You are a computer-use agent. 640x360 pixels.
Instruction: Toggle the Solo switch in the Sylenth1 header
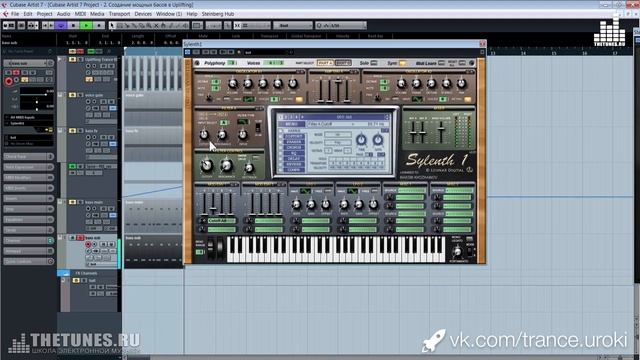pos(373,63)
